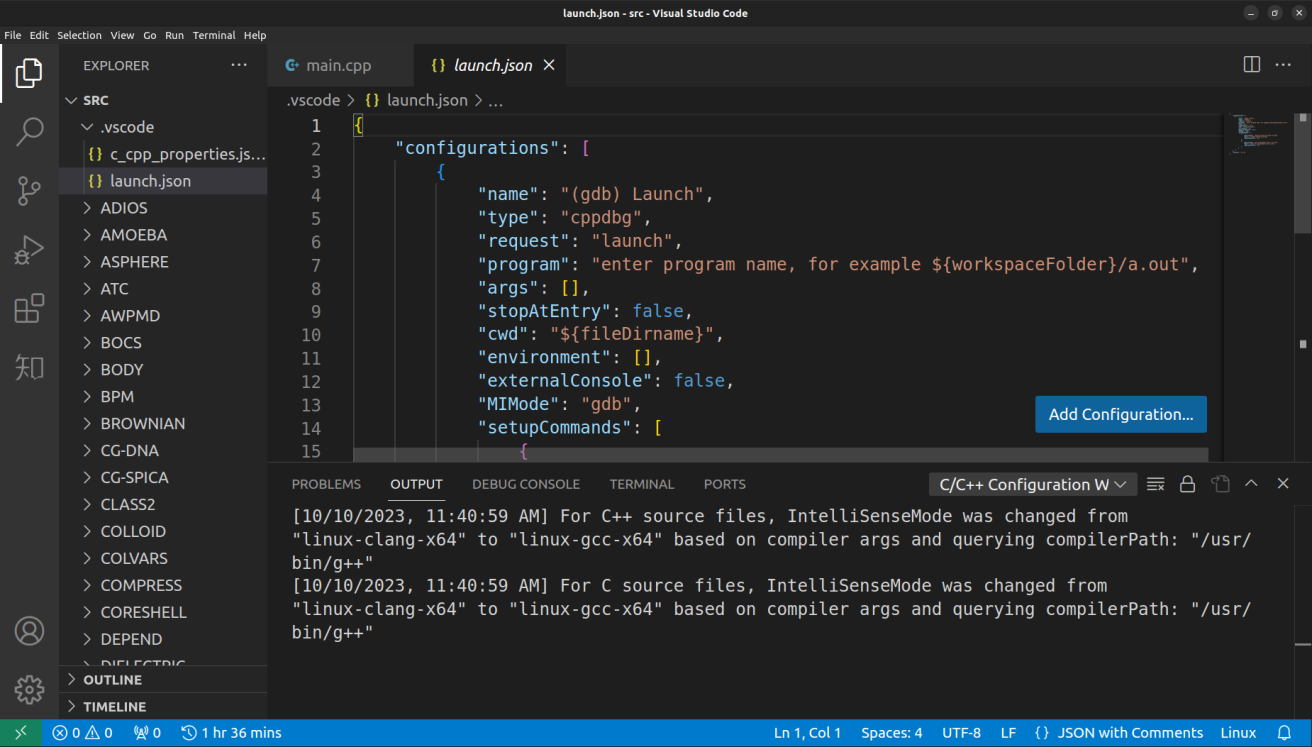This screenshot has width=1312, height=747.
Task: Collapse the .vscode folder
Action: click(126, 127)
